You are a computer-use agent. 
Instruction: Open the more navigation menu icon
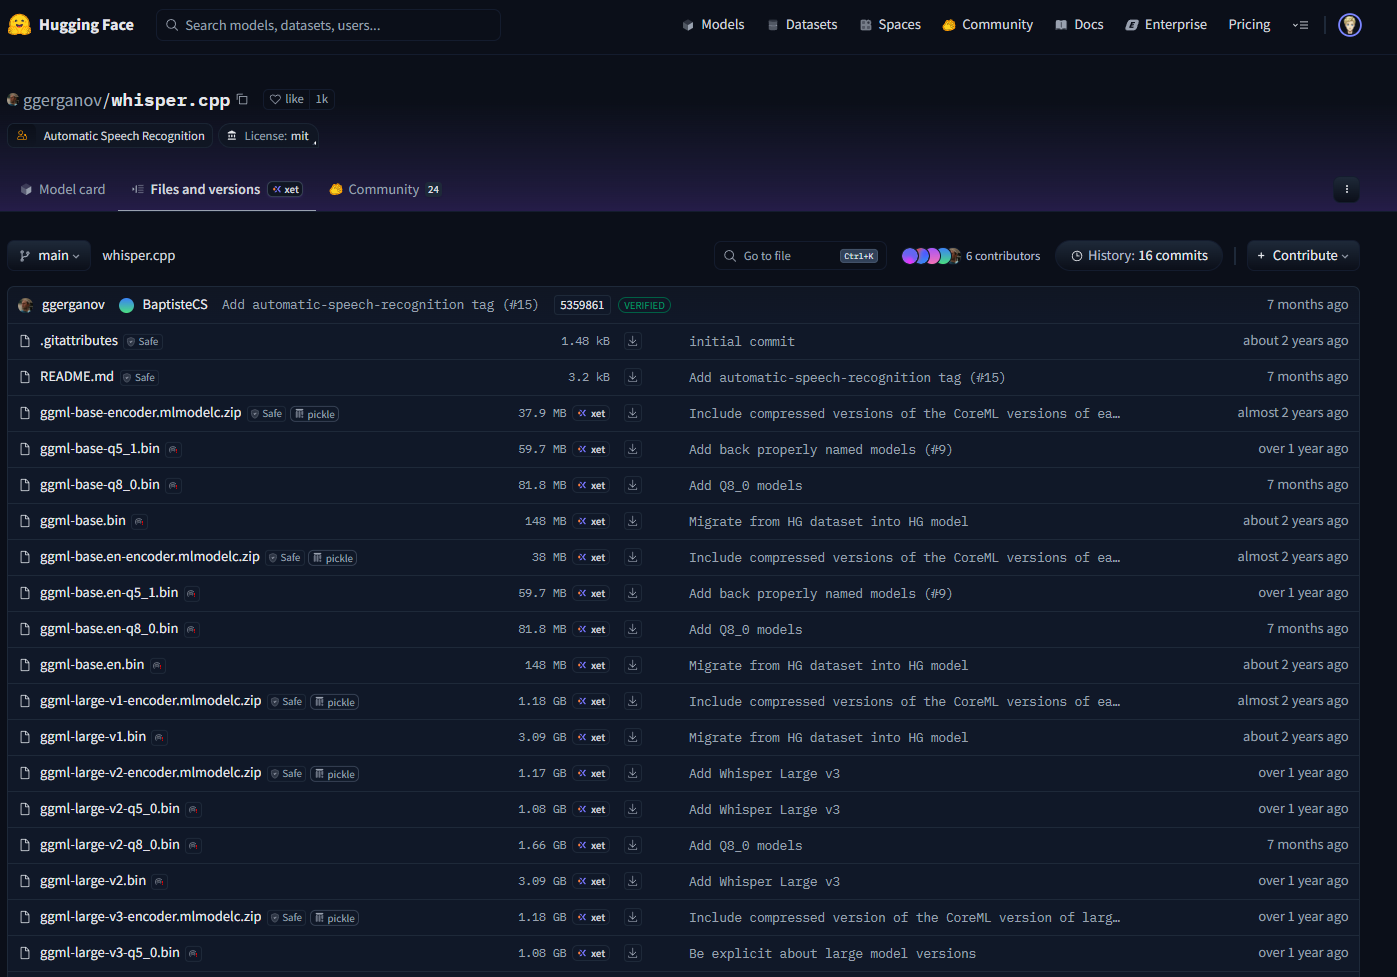1300,25
